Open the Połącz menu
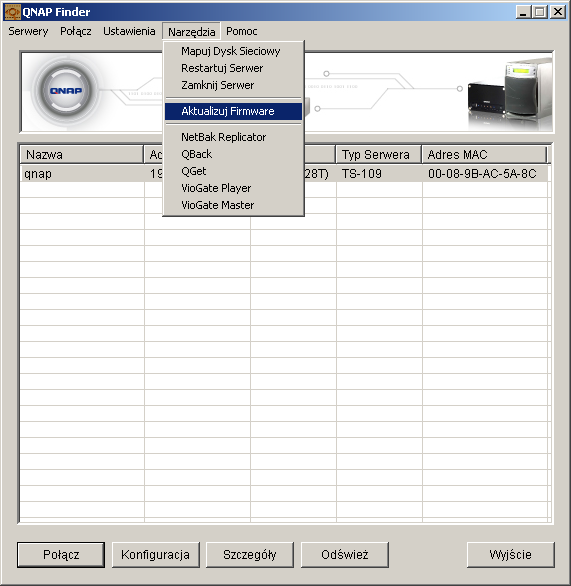 pyautogui.click(x=75, y=31)
